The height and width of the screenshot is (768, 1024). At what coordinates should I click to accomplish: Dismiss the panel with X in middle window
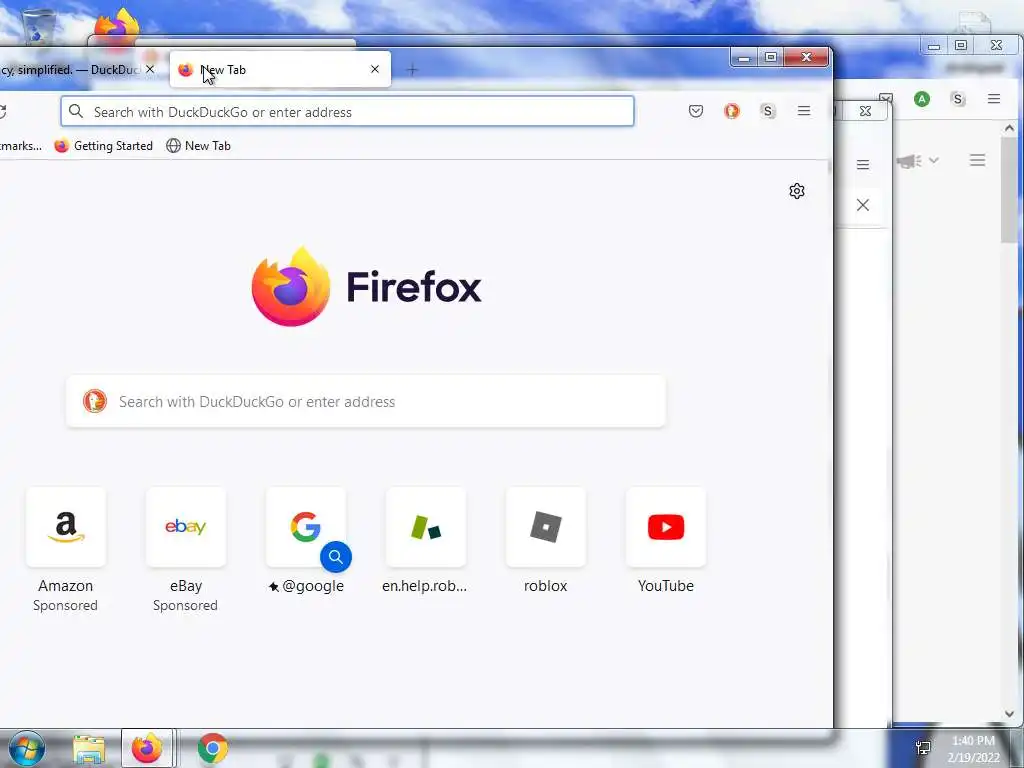click(x=863, y=205)
